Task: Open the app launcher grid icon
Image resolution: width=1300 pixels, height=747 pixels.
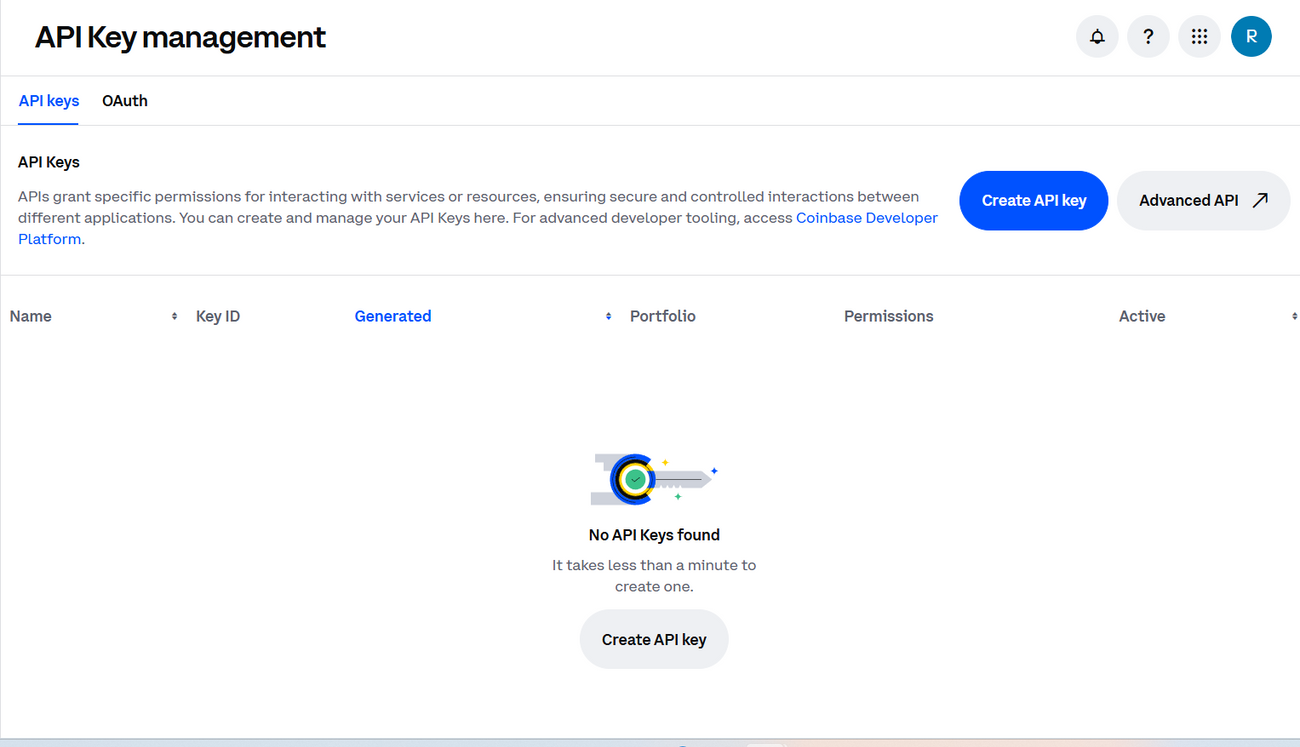Action: [1199, 36]
